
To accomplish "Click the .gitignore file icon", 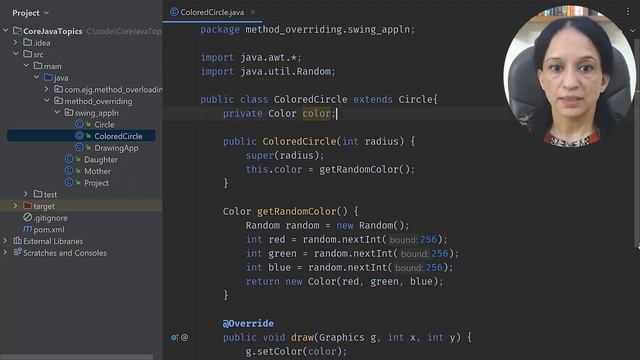I will [x=27, y=218].
